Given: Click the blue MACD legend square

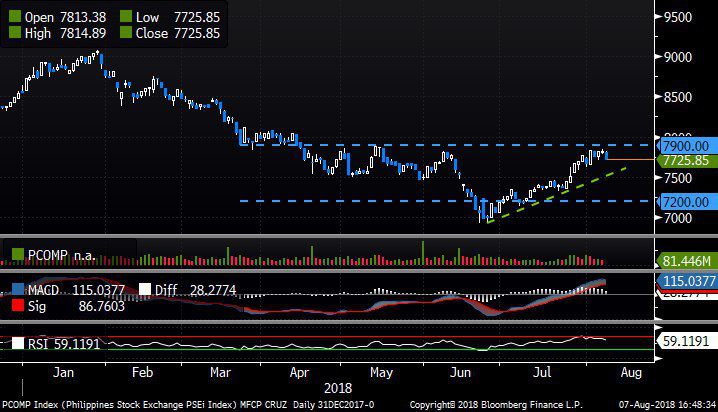Looking at the screenshot, I should pos(13,288).
